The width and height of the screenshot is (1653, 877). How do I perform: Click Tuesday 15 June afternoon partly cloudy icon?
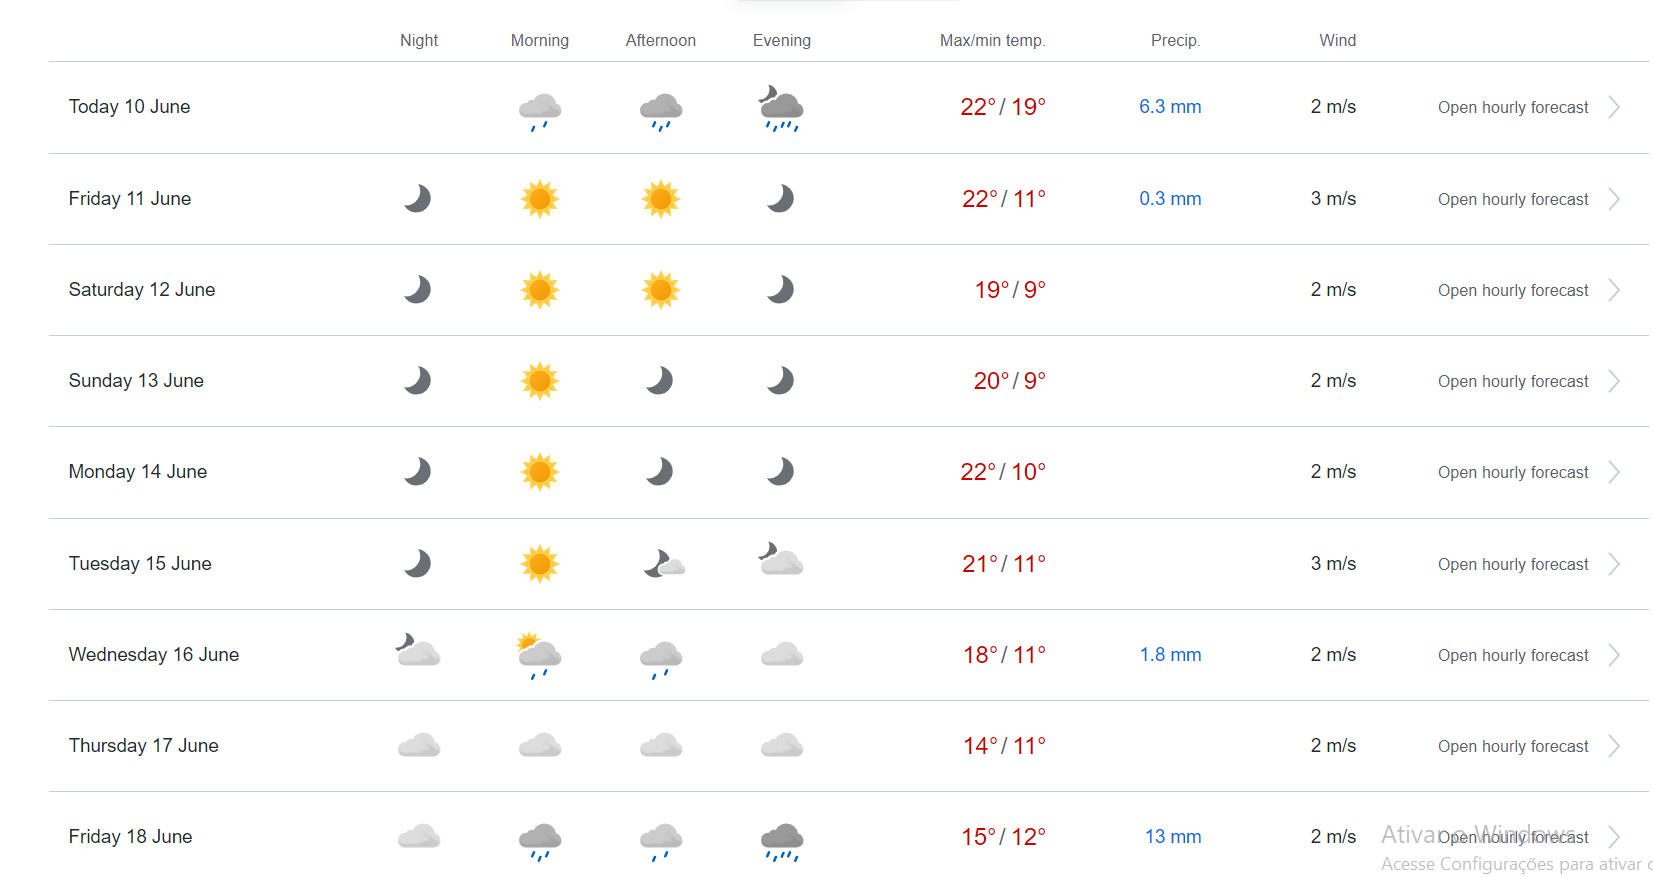pos(663,564)
